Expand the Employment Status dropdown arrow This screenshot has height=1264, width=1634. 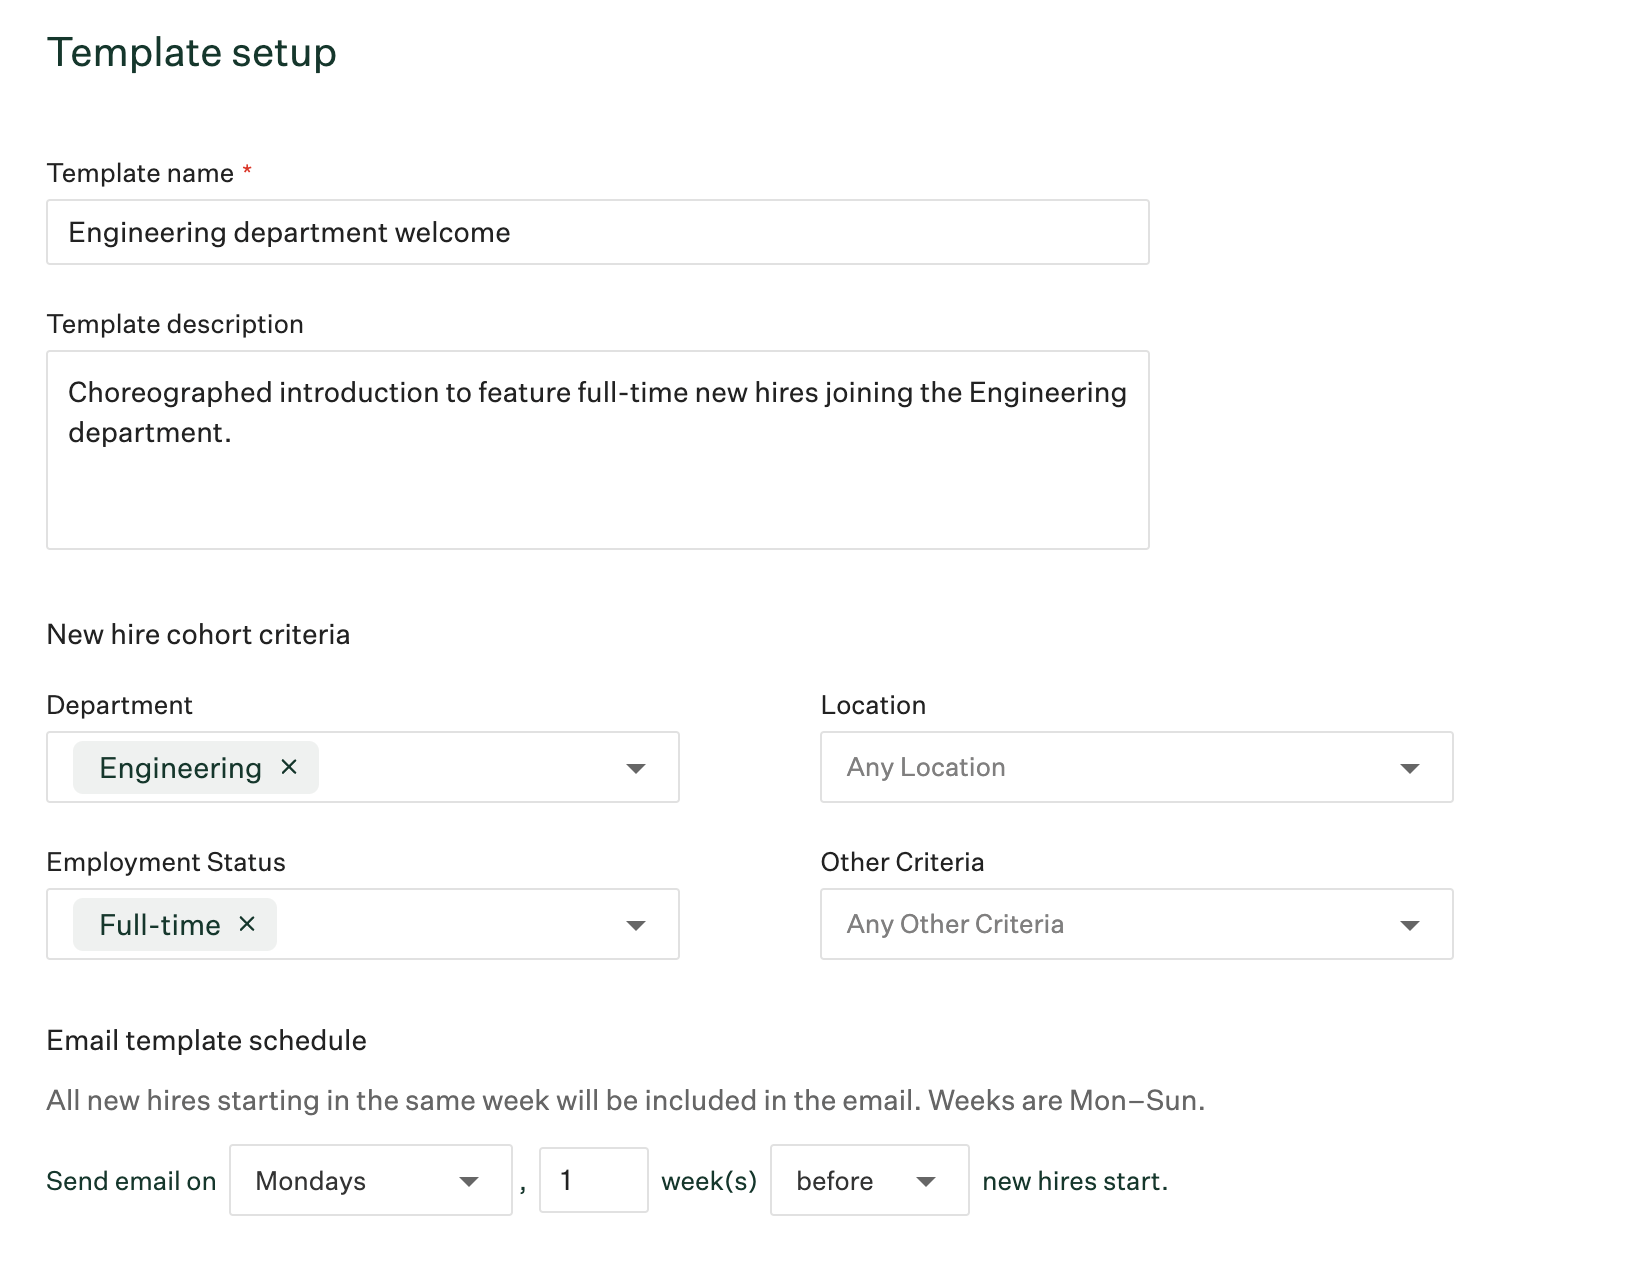point(635,925)
